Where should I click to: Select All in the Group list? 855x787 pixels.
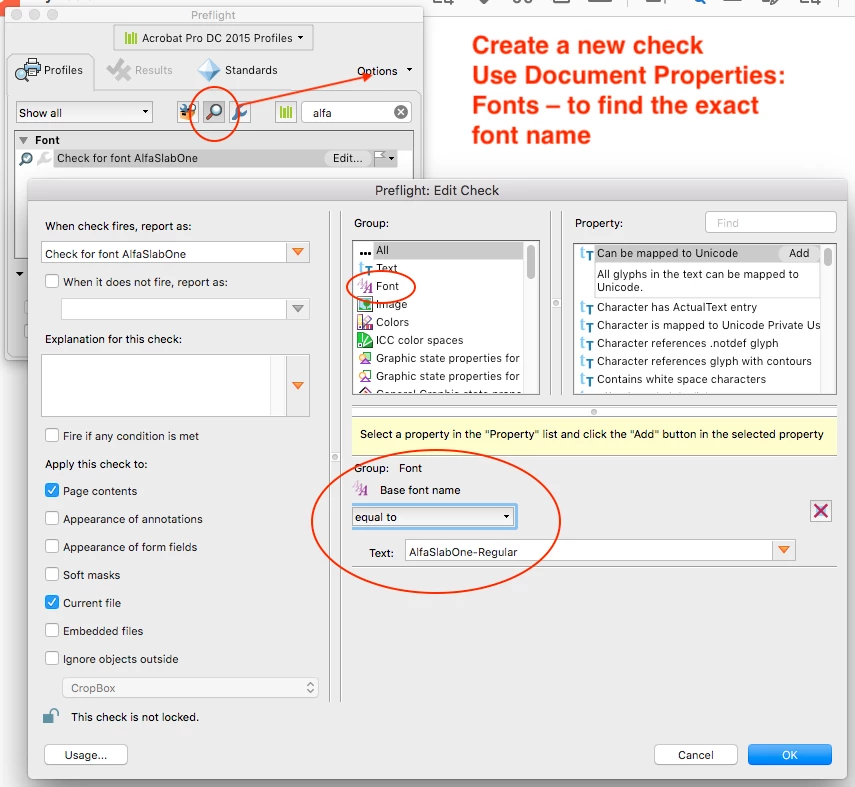(x=439, y=250)
